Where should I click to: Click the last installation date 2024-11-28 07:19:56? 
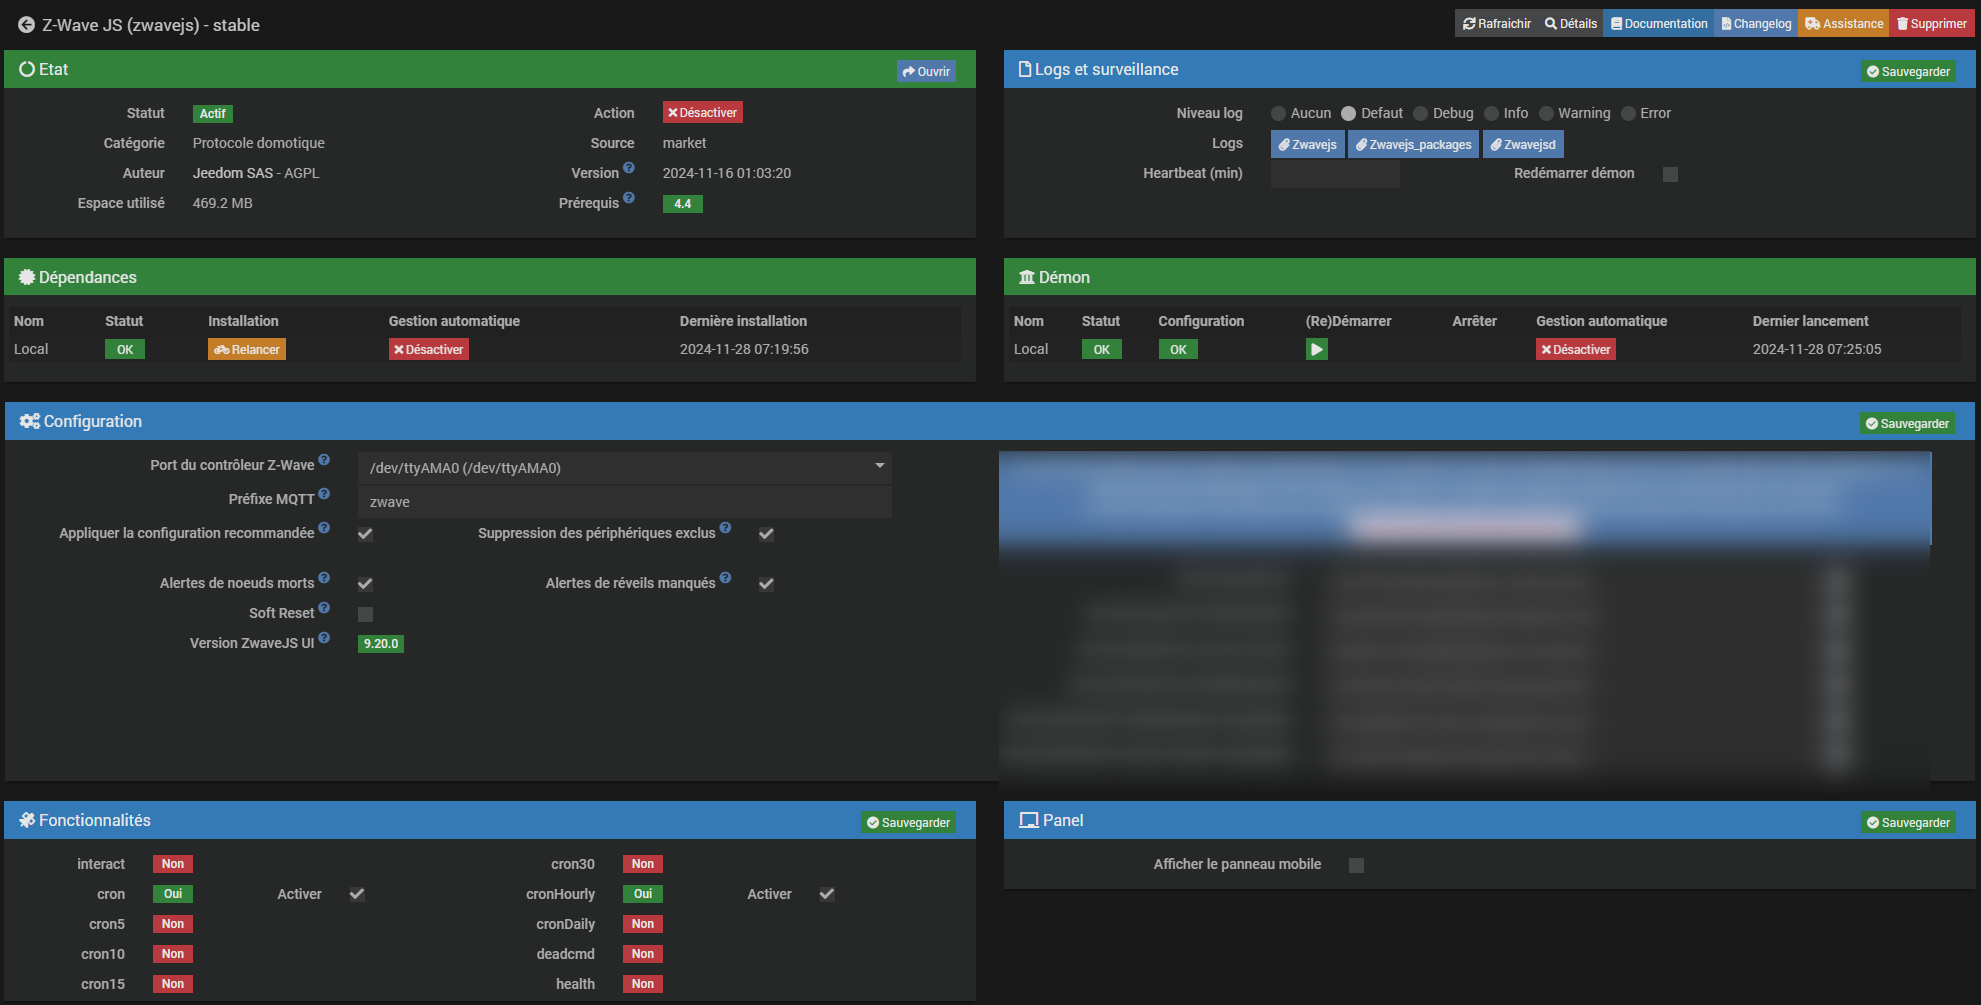pos(744,349)
